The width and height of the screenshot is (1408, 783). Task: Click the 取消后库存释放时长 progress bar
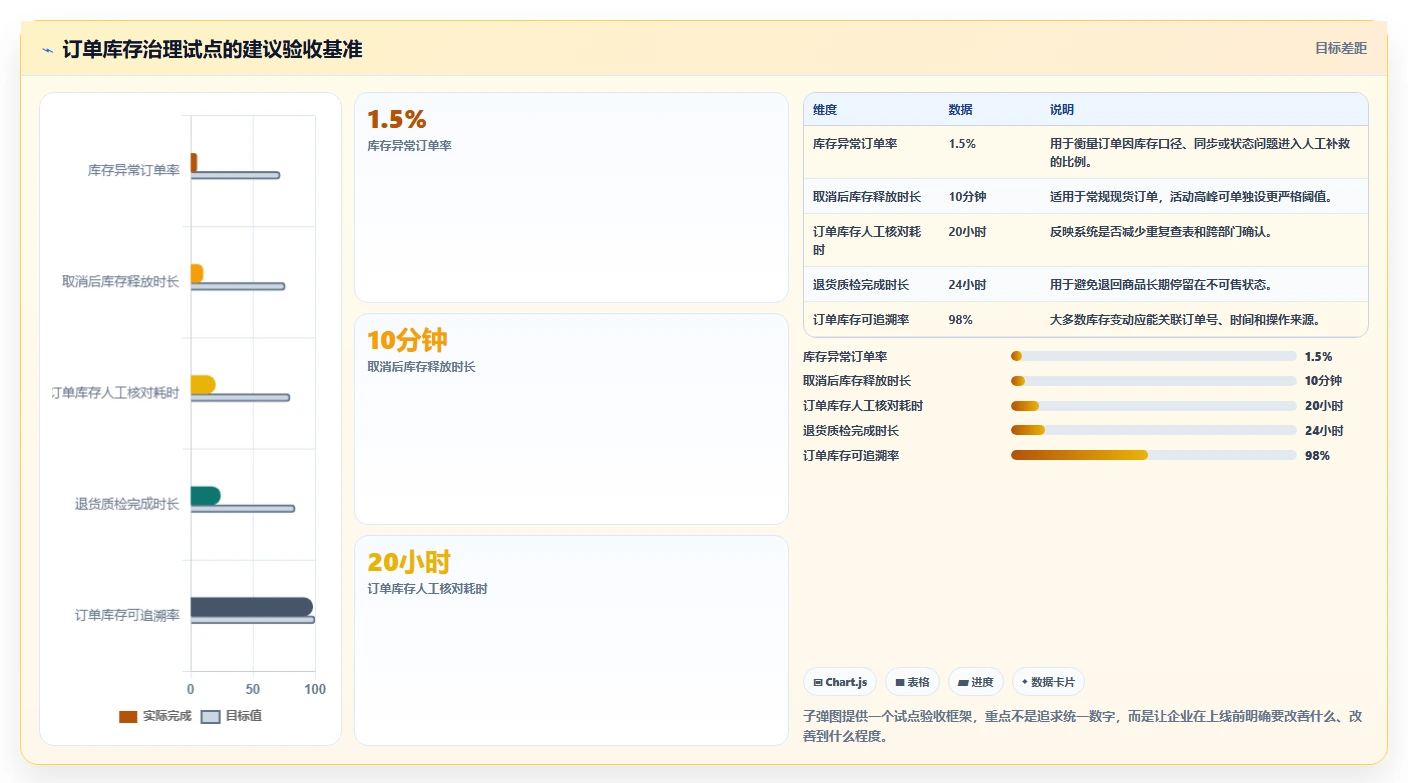point(1153,381)
